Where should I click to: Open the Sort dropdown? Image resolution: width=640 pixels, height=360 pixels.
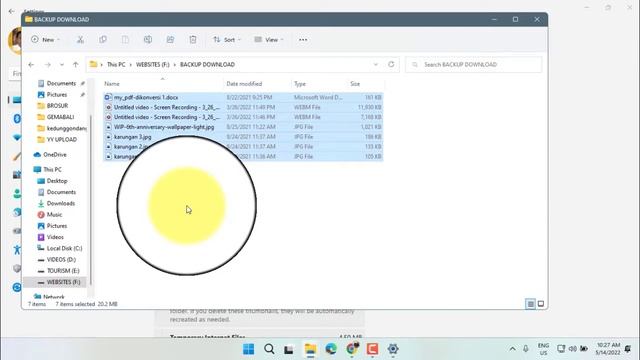pos(227,40)
